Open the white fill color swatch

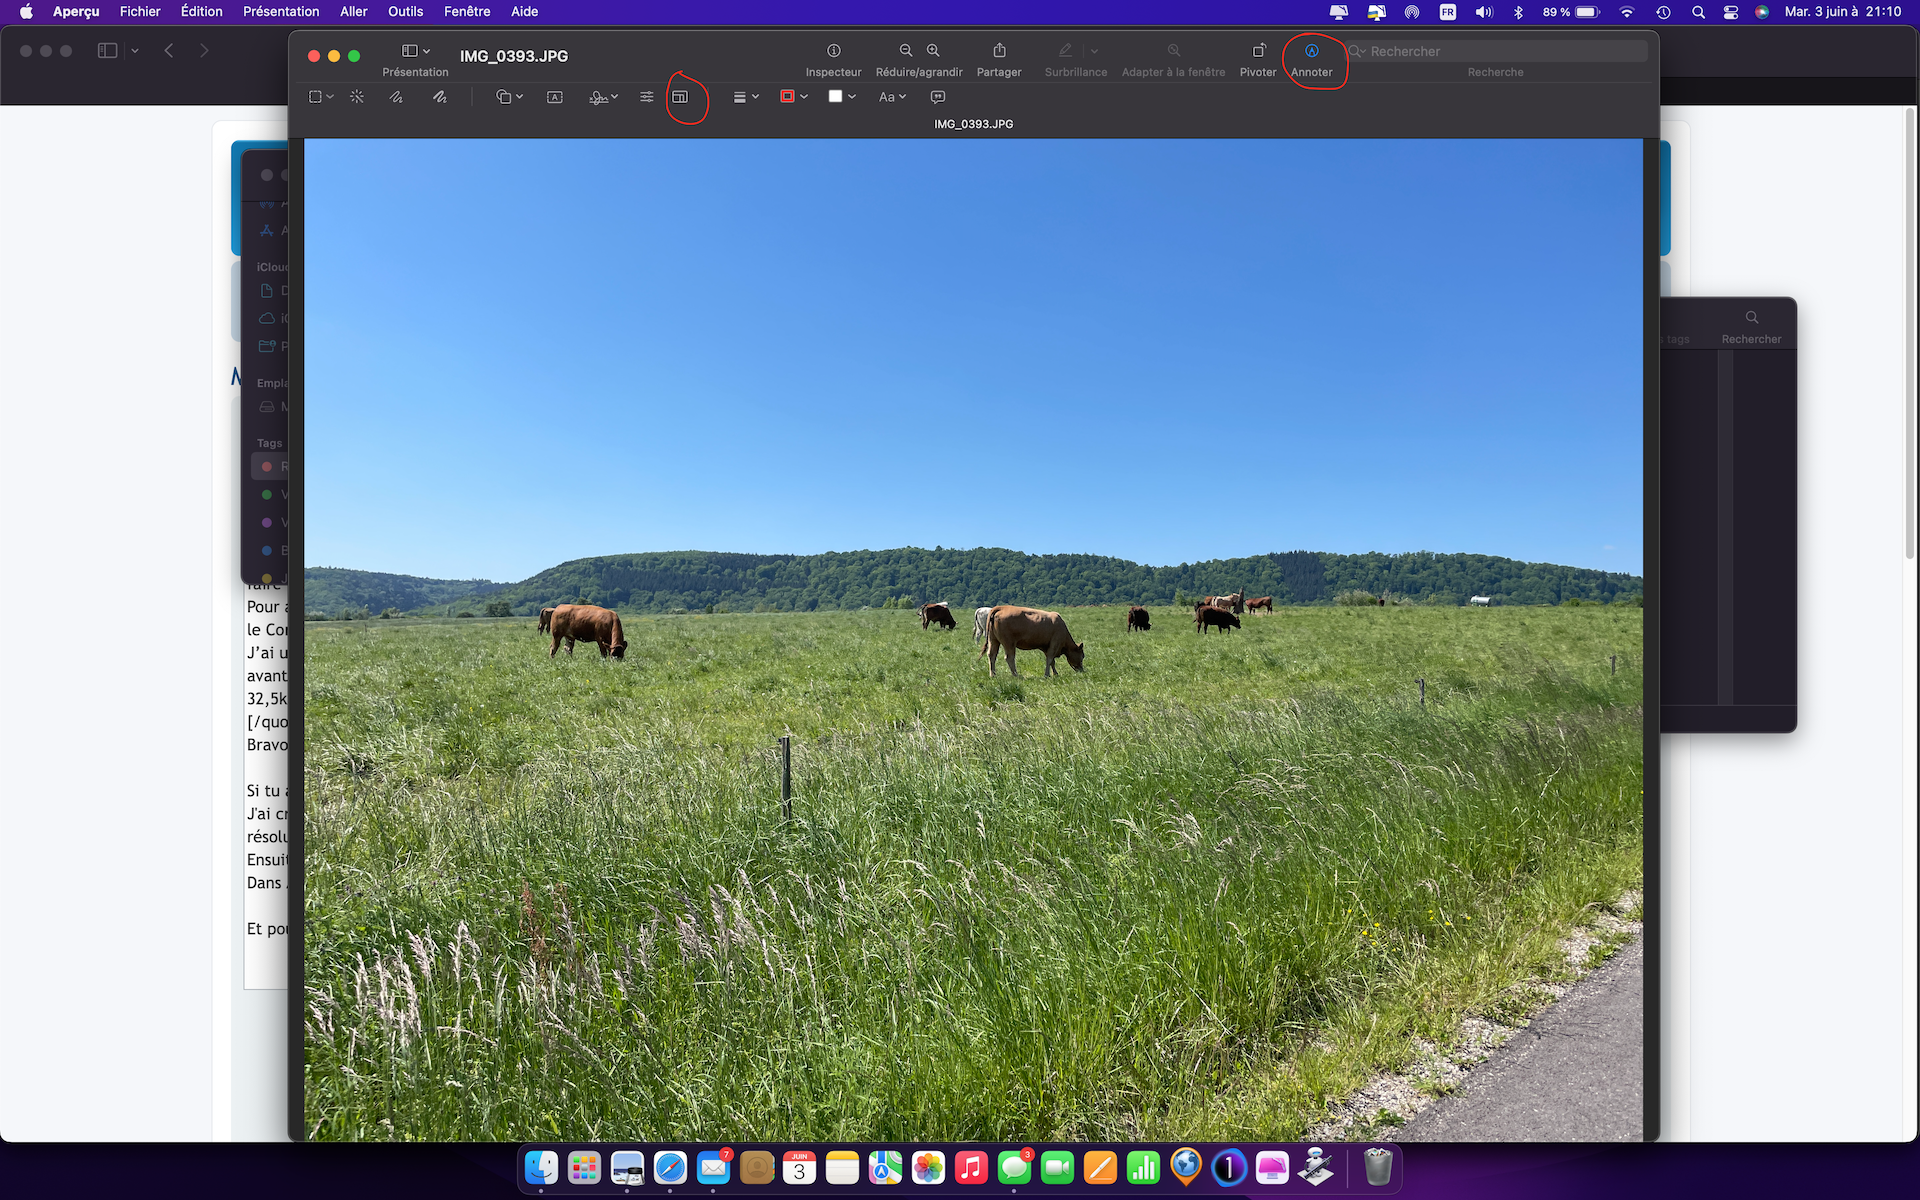click(x=836, y=97)
